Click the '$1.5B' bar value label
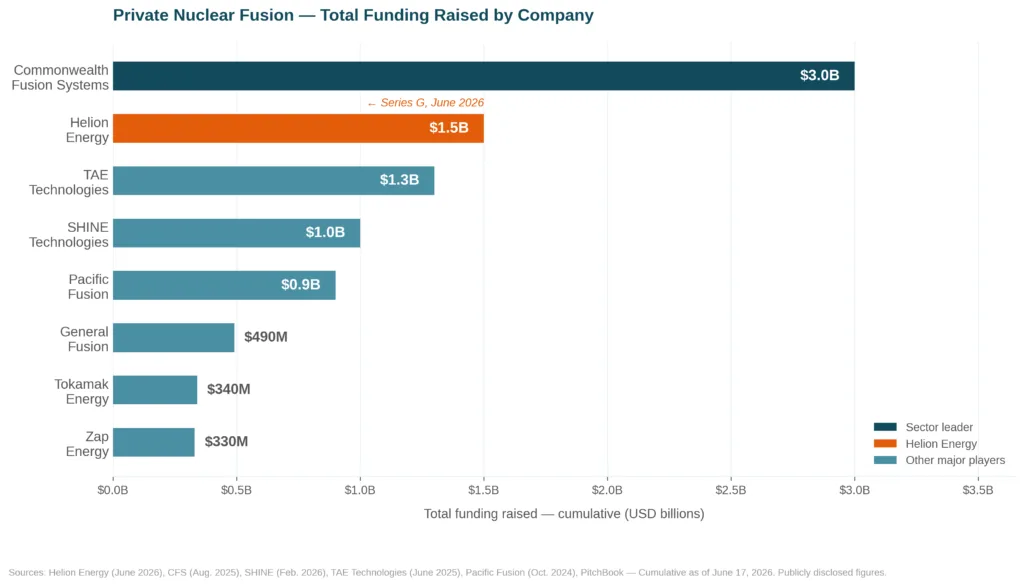The height and width of the screenshot is (586, 1024). pos(449,128)
